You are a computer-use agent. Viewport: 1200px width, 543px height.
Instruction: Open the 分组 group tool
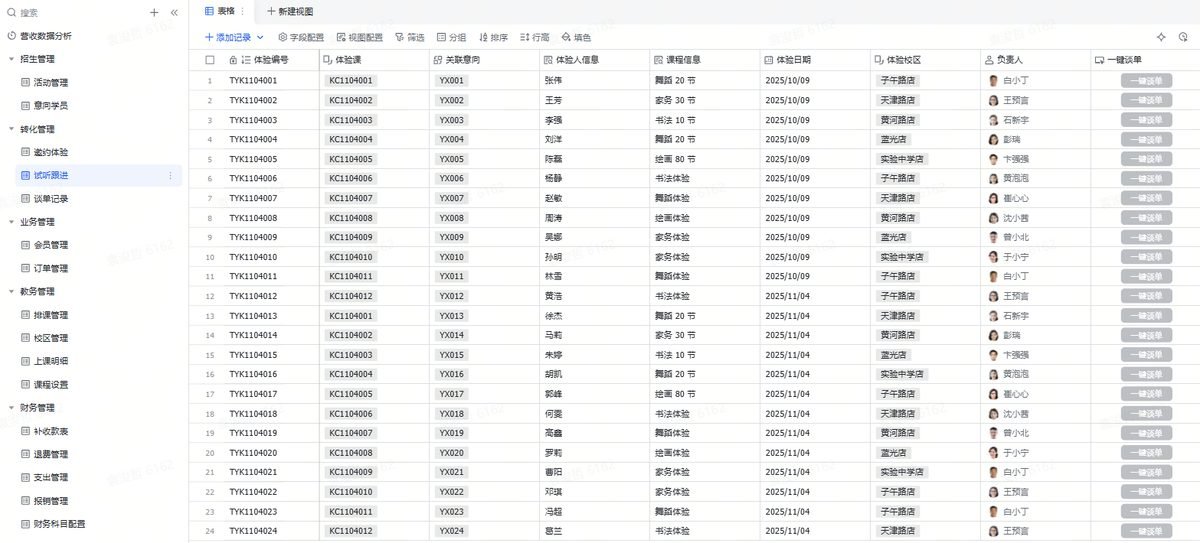(x=451, y=37)
